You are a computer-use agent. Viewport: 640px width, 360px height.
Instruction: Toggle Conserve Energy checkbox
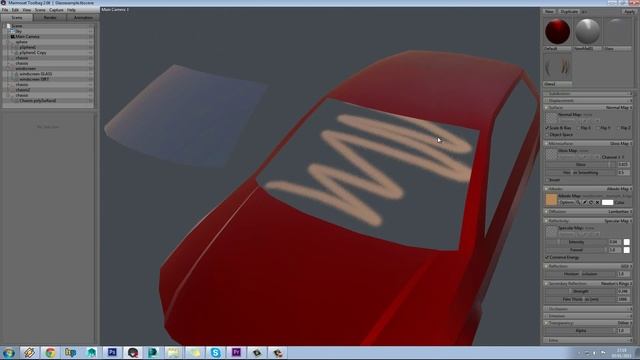point(547,258)
